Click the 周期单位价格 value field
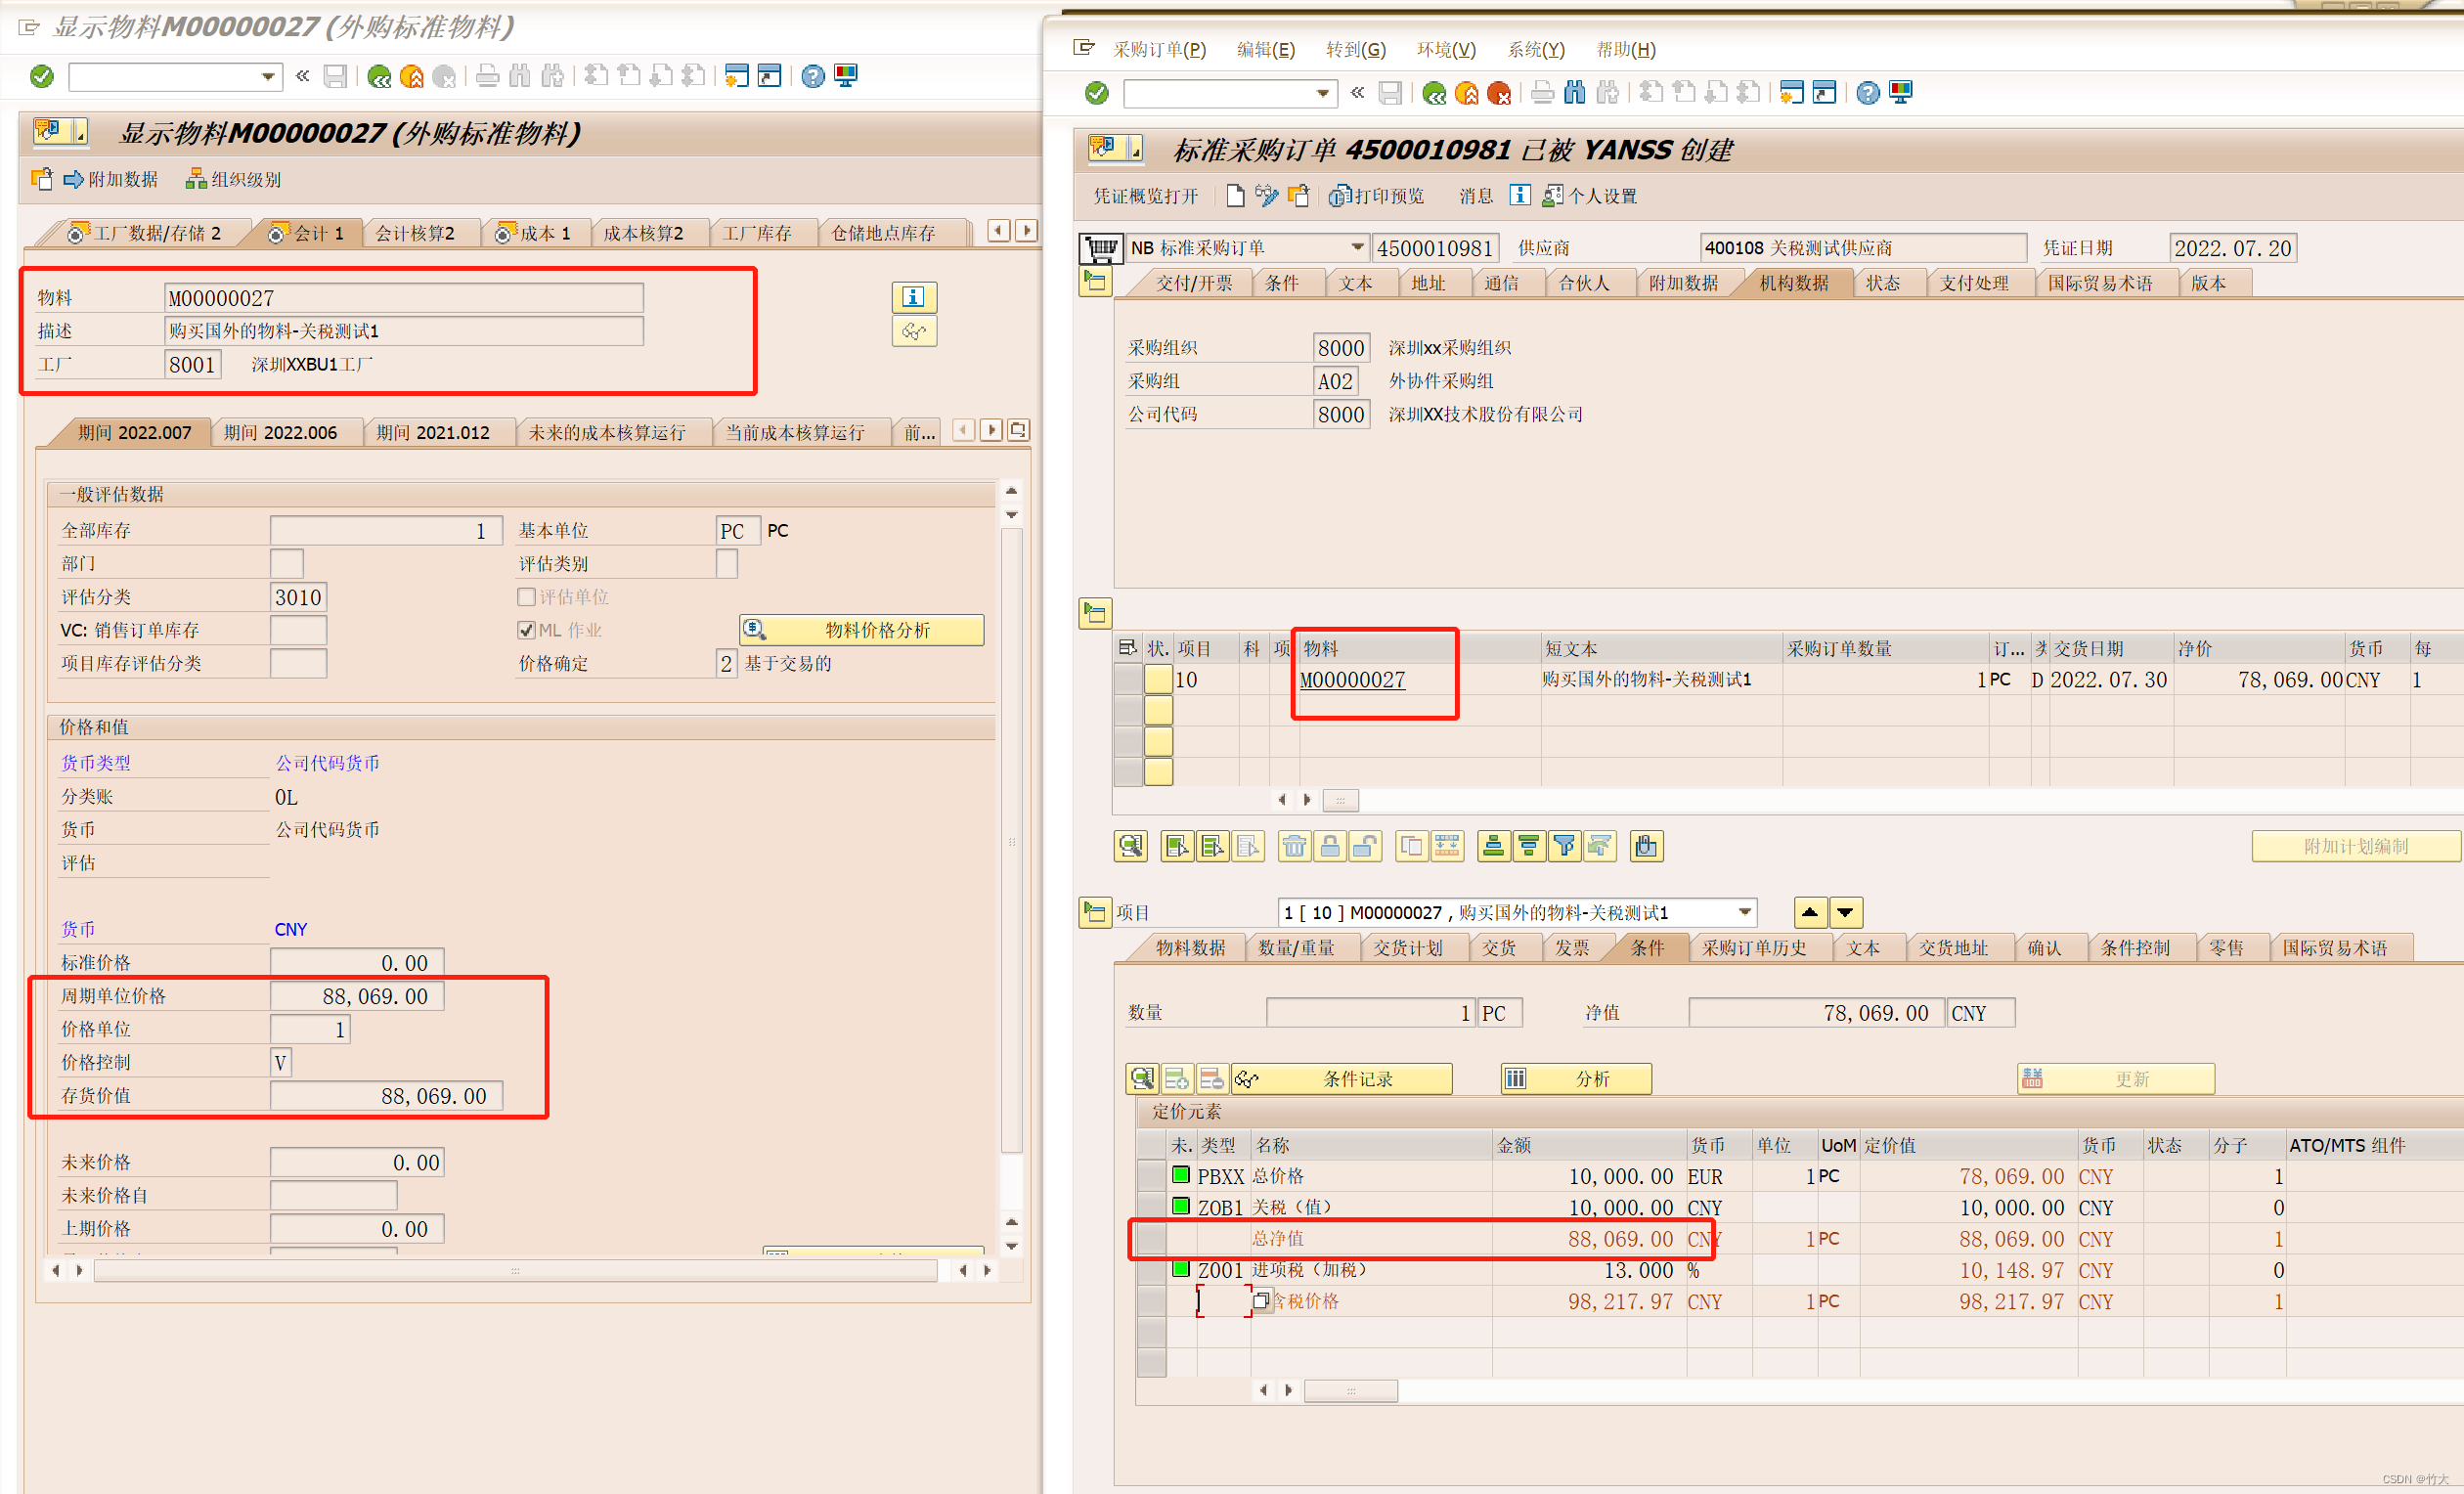This screenshot has width=2464, height=1494. point(357,996)
